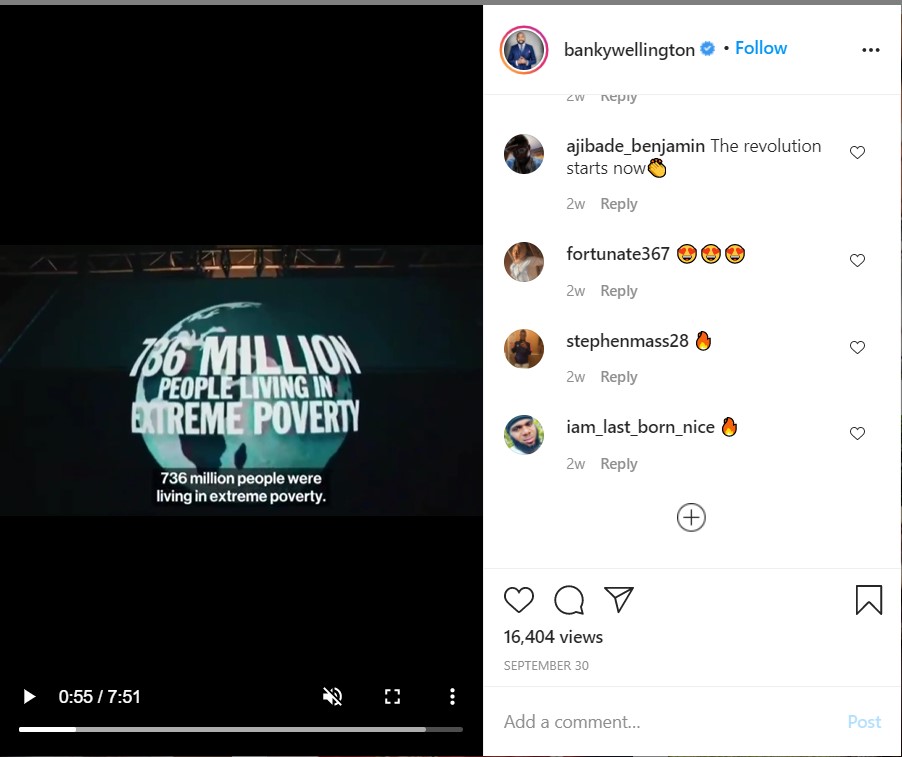
Task: Share post using the paper plane icon
Action: pyautogui.click(x=618, y=599)
